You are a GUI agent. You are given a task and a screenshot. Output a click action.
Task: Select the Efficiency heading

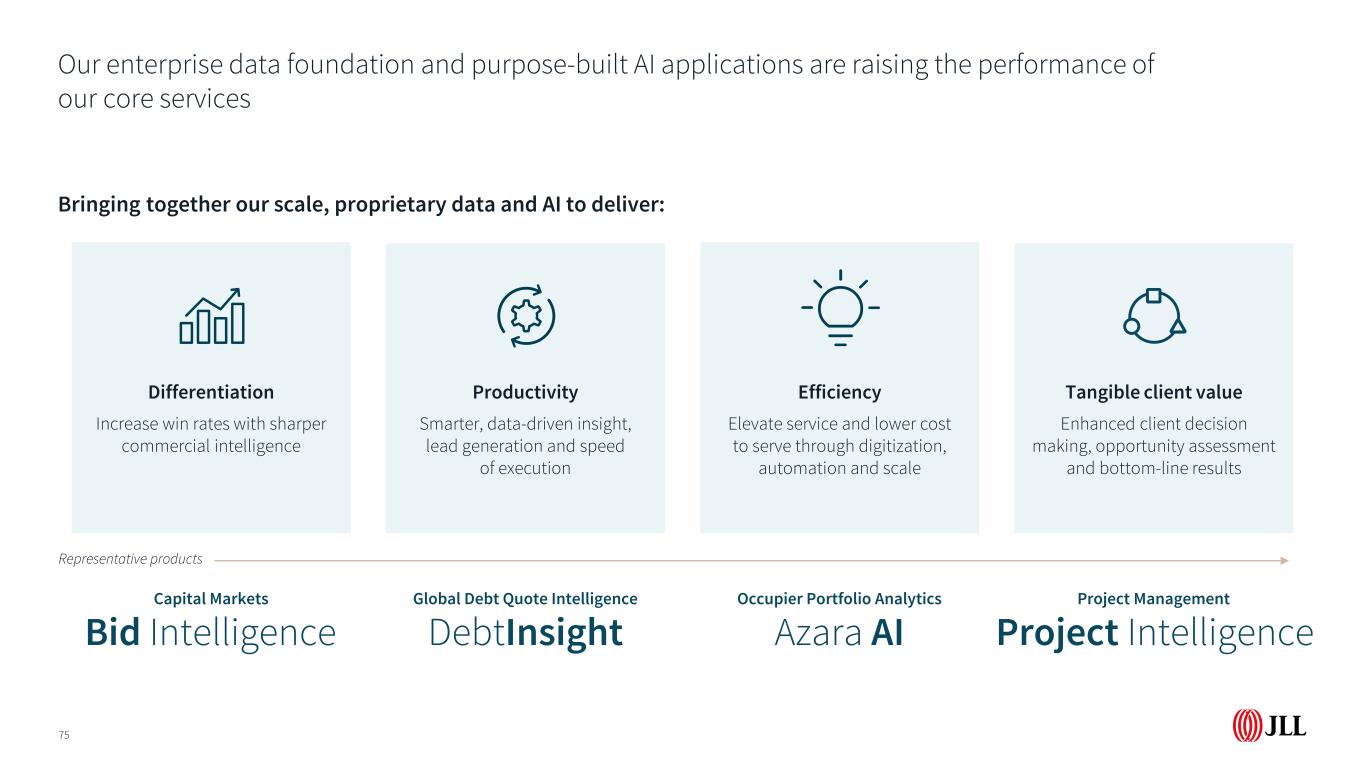(839, 392)
